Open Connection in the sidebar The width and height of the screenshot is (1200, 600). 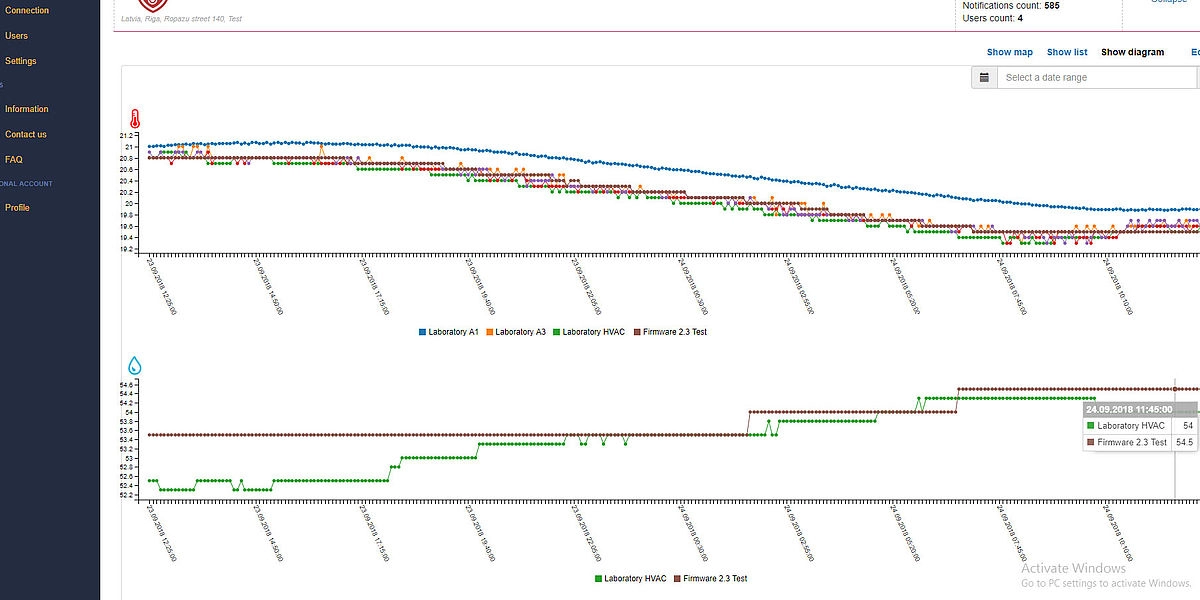click(x=27, y=11)
